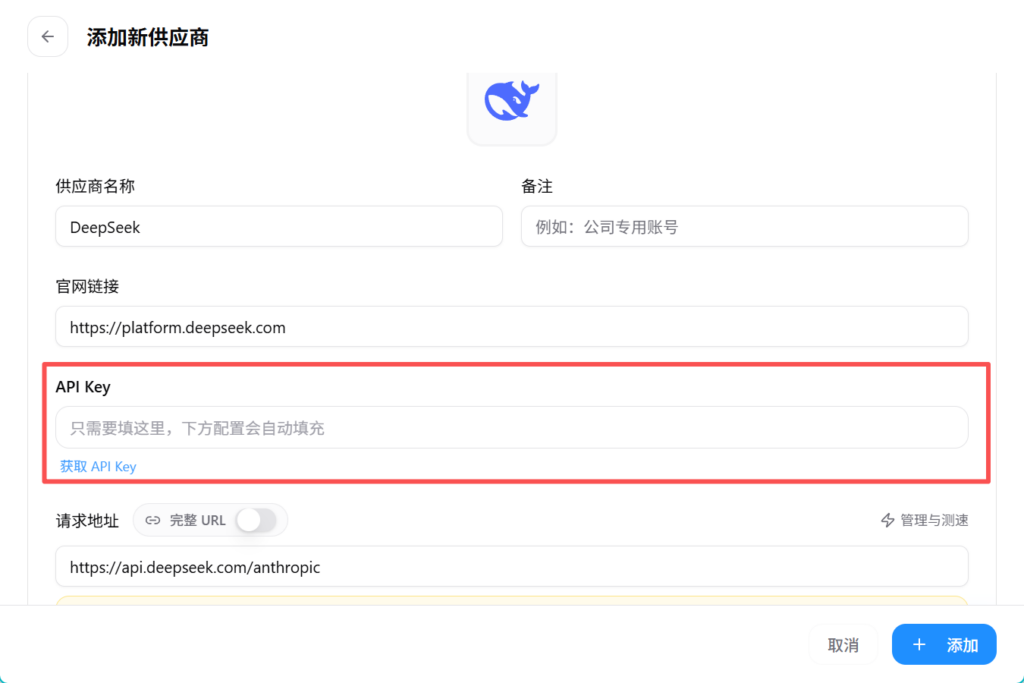The height and width of the screenshot is (683, 1024).
Task: Click the blue 添加 button
Action: [x=944, y=645]
